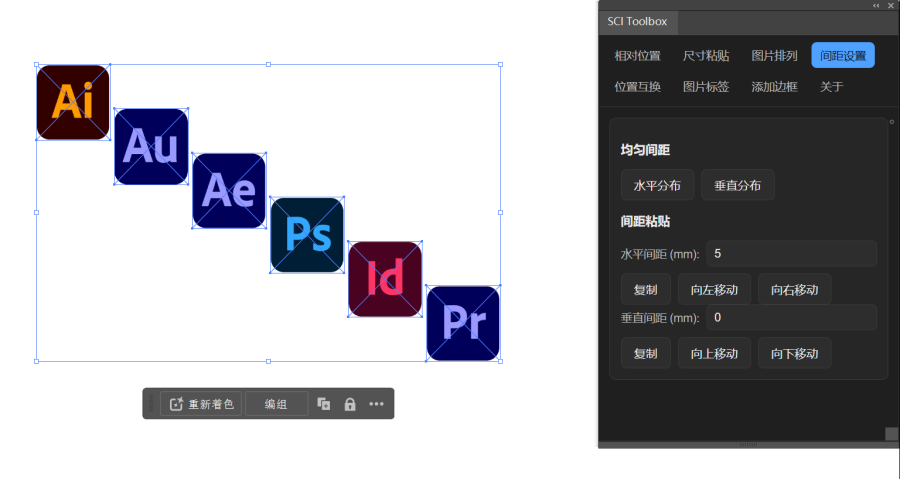Select the Au Audition icon on canvas

point(152,146)
